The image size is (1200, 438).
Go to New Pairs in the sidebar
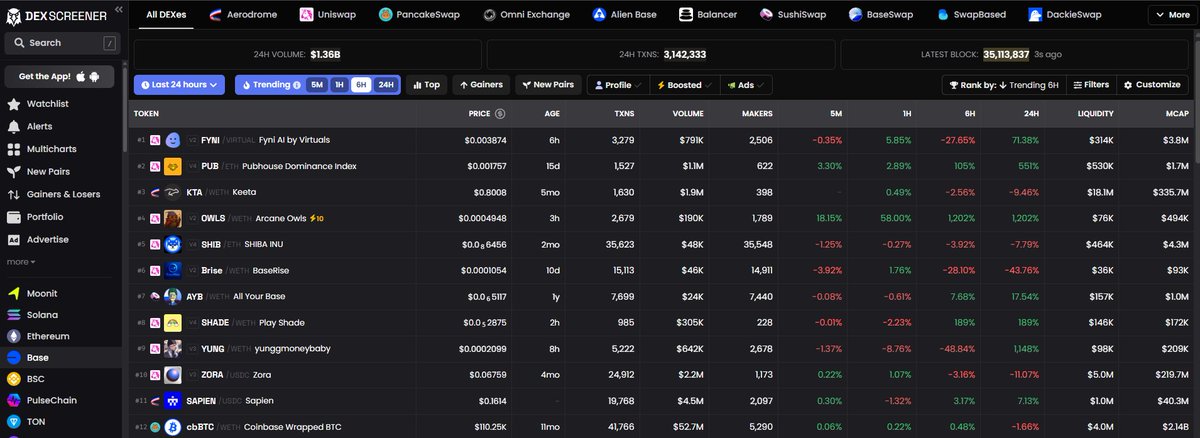46,172
